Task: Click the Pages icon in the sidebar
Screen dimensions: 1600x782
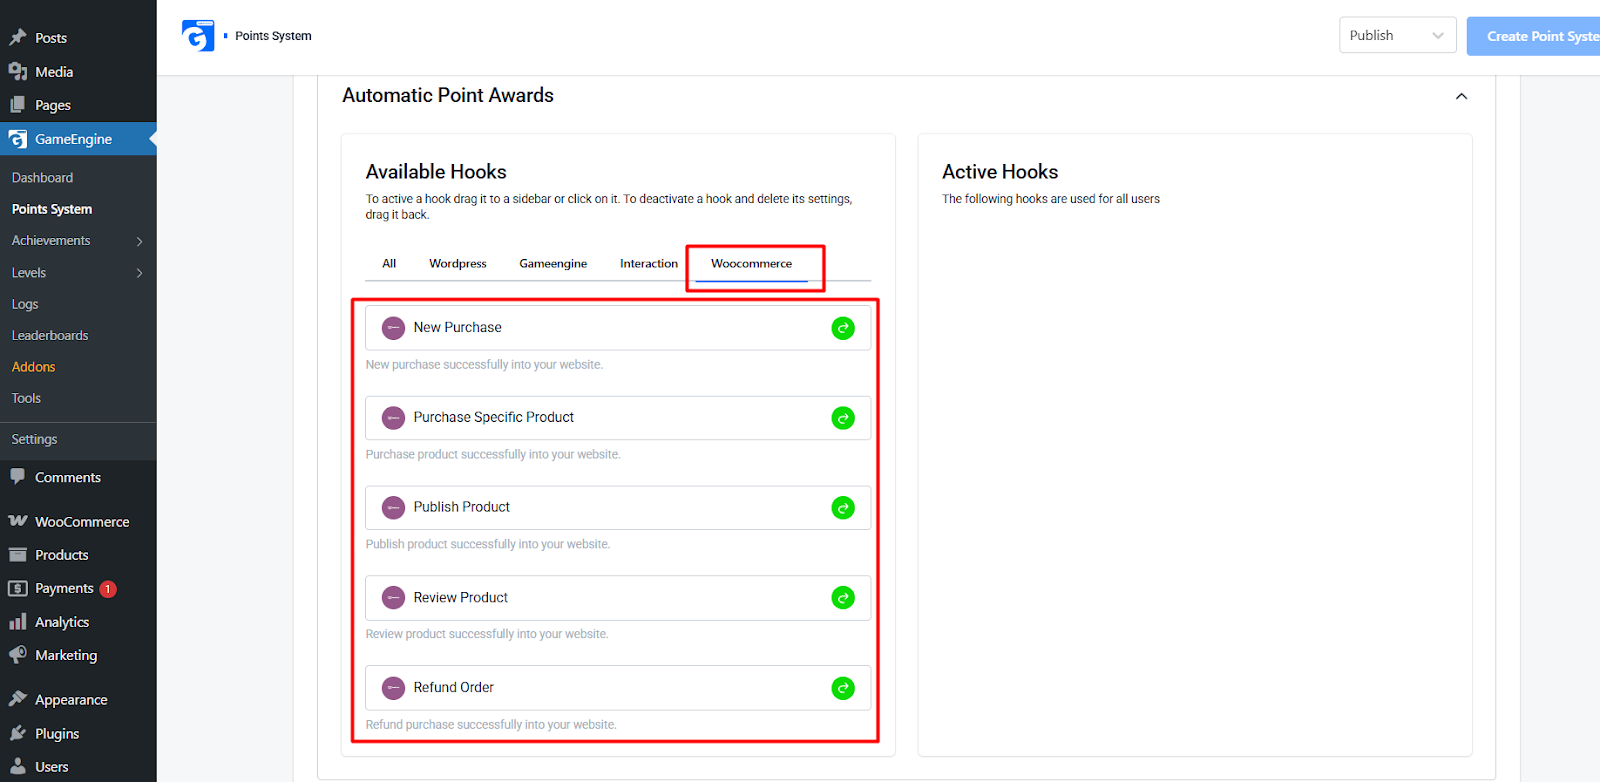Action: pyautogui.click(x=18, y=104)
